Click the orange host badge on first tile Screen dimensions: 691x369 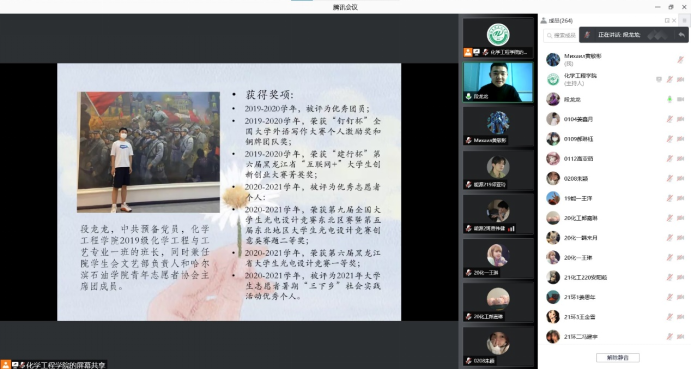468,52
